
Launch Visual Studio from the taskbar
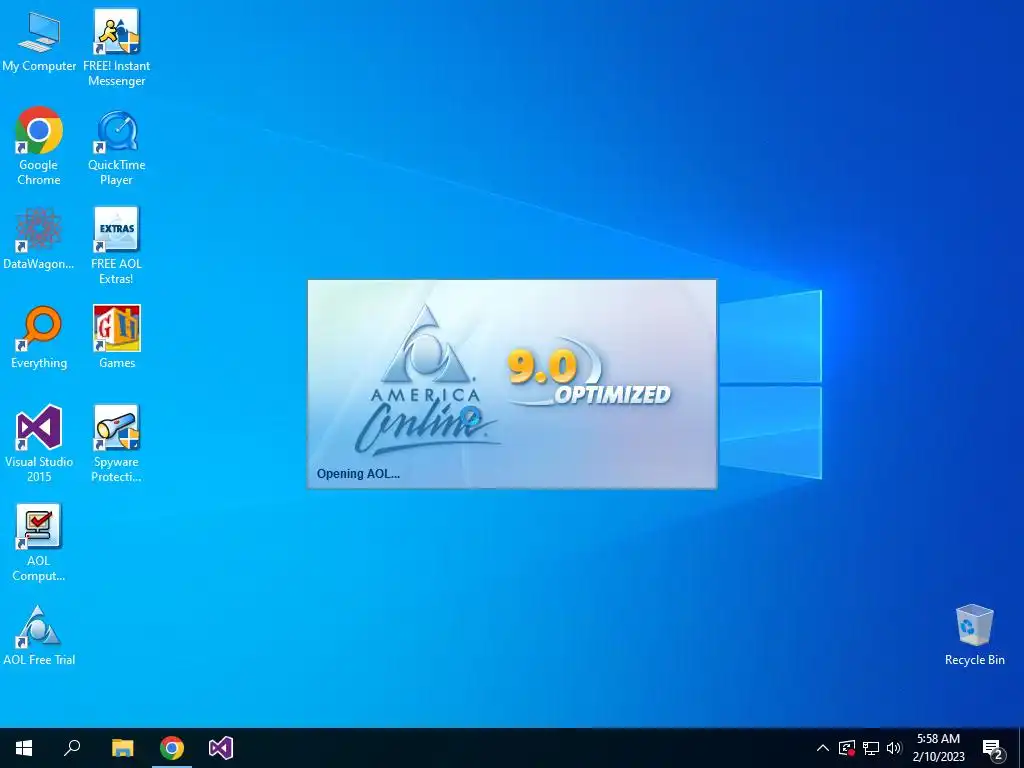pyautogui.click(x=221, y=748)
